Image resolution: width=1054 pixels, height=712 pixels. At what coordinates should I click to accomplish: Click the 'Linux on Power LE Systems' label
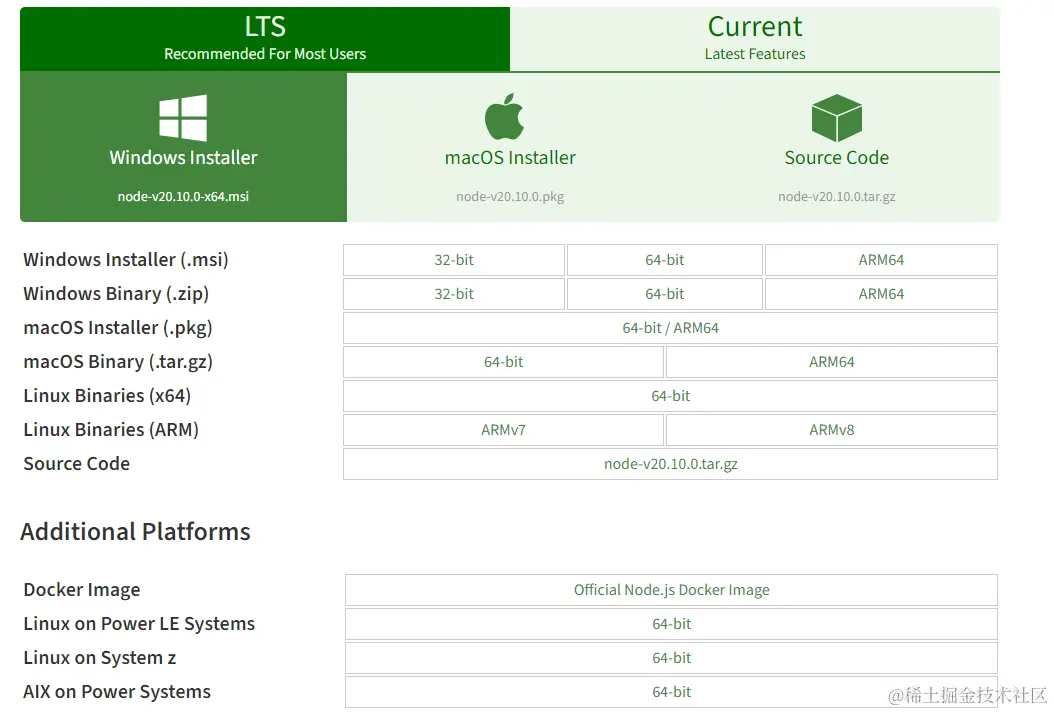pyautogui.click(x=139, y=624)
